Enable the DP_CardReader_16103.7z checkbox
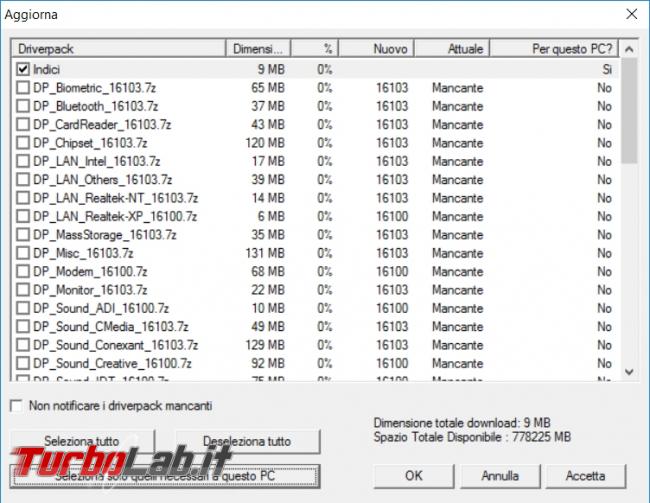 pyautogui.click(x=23, y=124)
